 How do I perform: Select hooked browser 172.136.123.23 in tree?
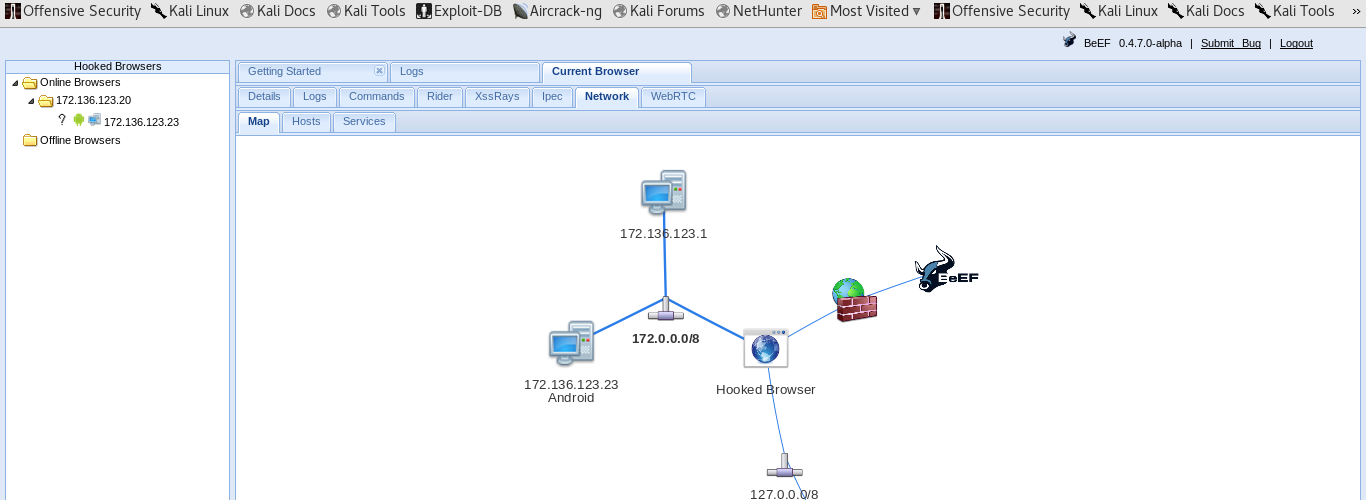(x=141, y=122)
